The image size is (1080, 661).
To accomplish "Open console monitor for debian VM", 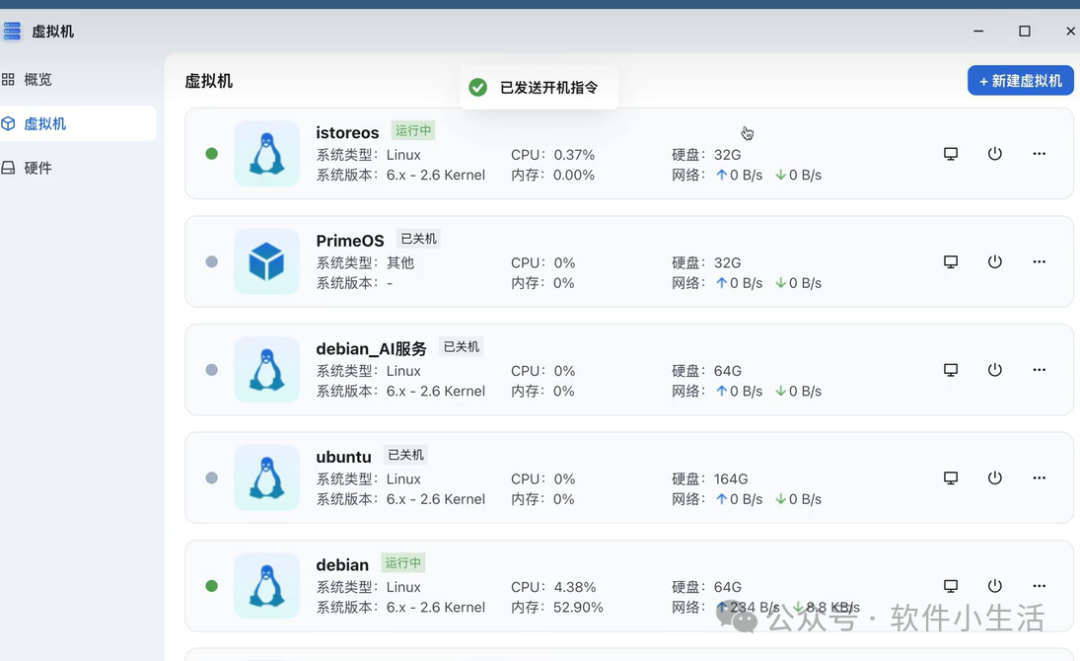I will tap(951, 586).
